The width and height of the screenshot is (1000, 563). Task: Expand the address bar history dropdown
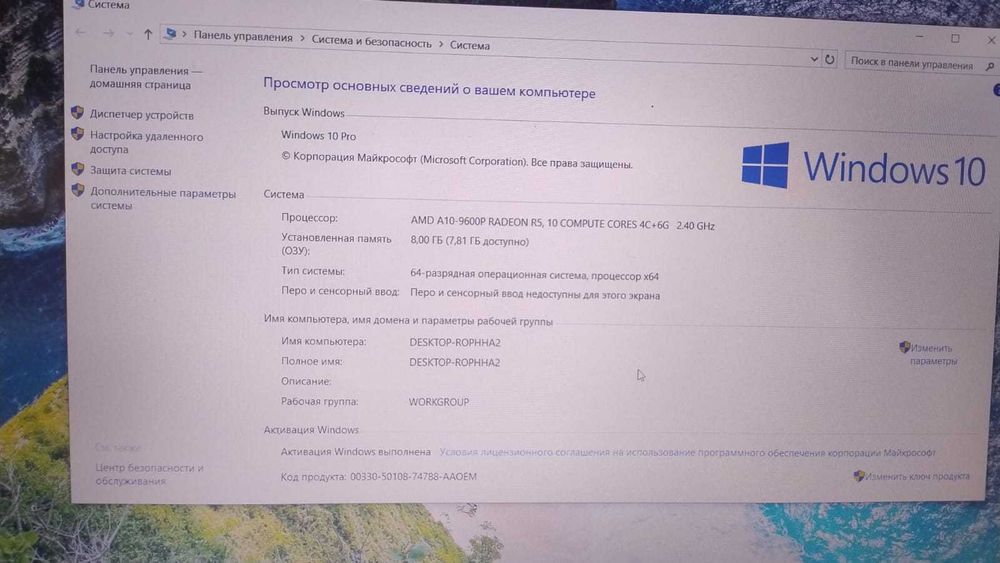(x=814, y=59)
